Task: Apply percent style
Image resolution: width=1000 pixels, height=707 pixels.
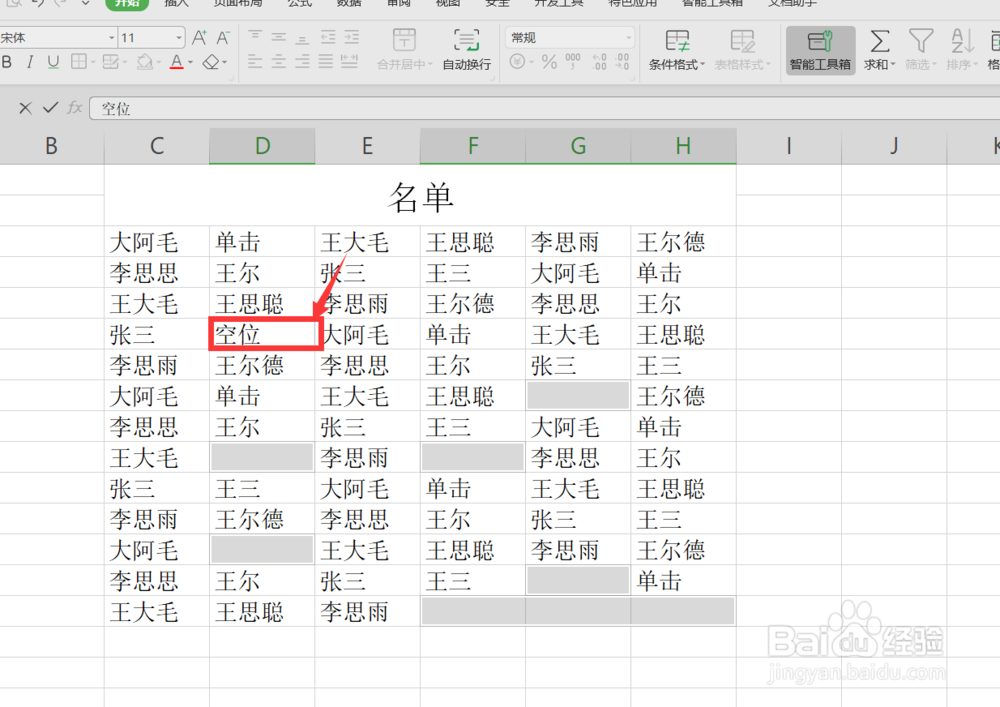Action: point(548,62)
